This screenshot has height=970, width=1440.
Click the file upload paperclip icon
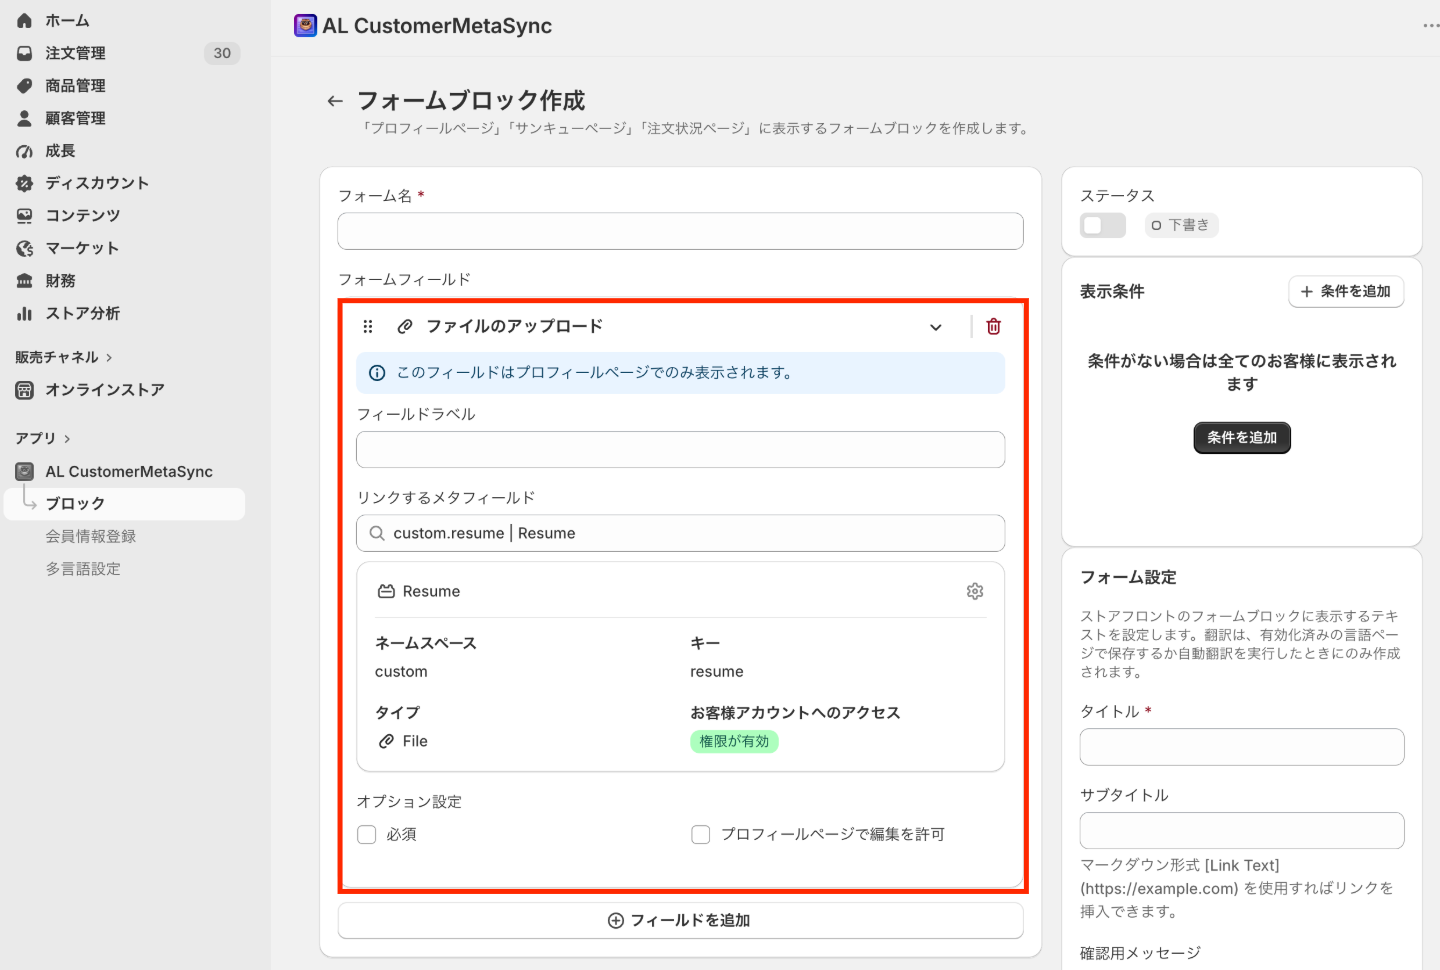point(405,327)
